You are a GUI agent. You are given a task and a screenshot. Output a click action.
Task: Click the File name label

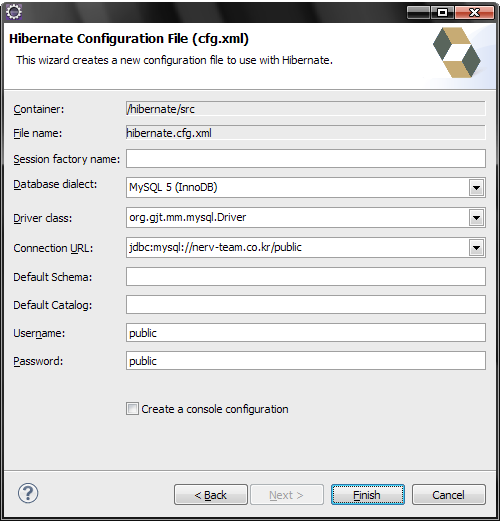tap(38, 133)
